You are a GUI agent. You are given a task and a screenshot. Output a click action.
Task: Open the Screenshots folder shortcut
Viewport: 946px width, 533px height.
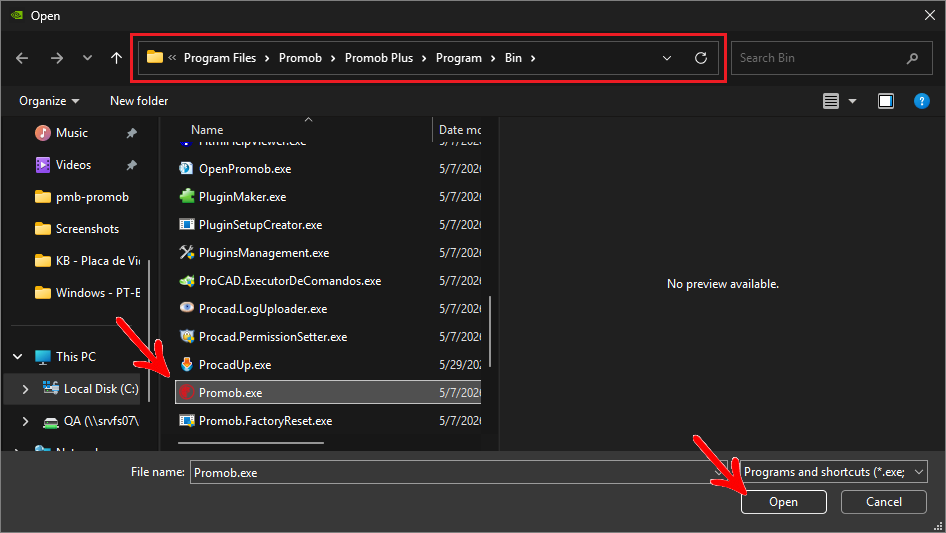pyautogui.click(x=87, y=229)
